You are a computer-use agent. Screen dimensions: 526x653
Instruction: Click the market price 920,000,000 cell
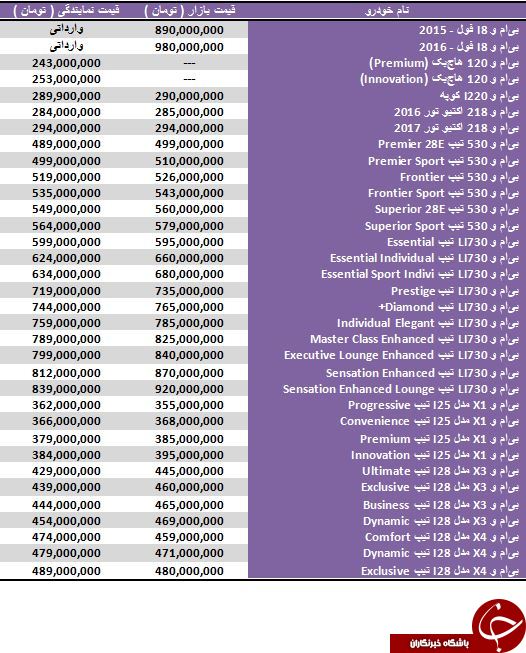(x=189, y=389)
